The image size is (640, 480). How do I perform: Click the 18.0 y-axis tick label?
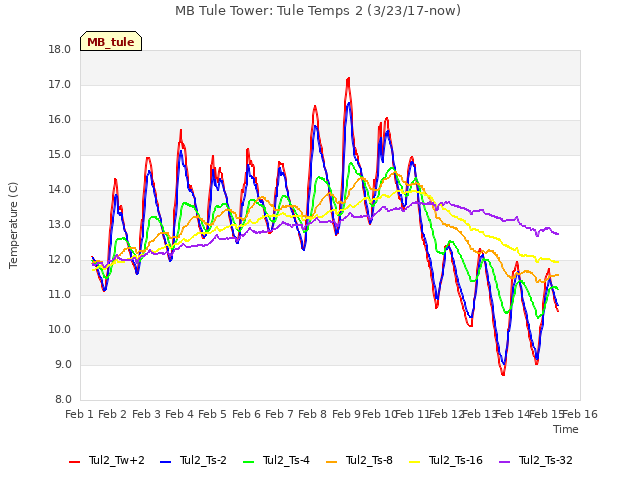coord(60,50)
